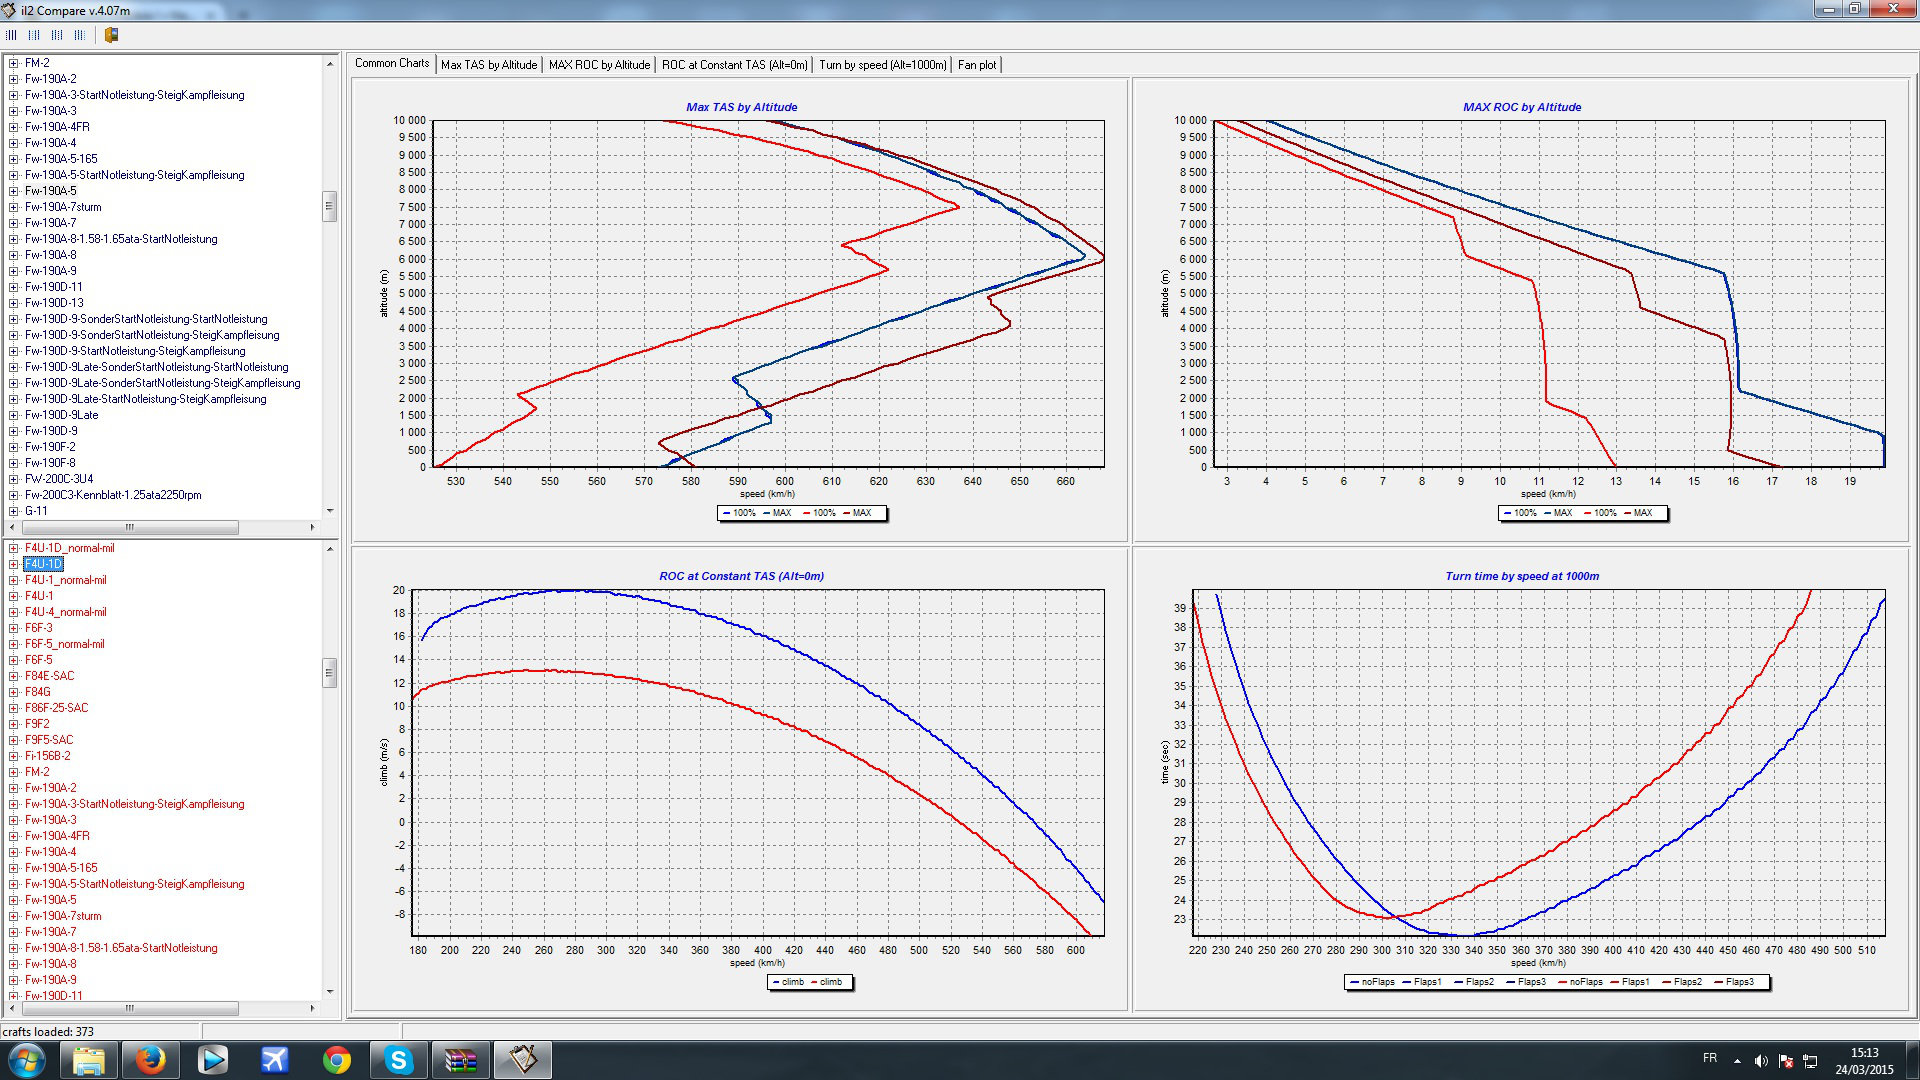
Task: Click the fourth toolbar vertical-bars icon
Action: [x=80, y=35]
